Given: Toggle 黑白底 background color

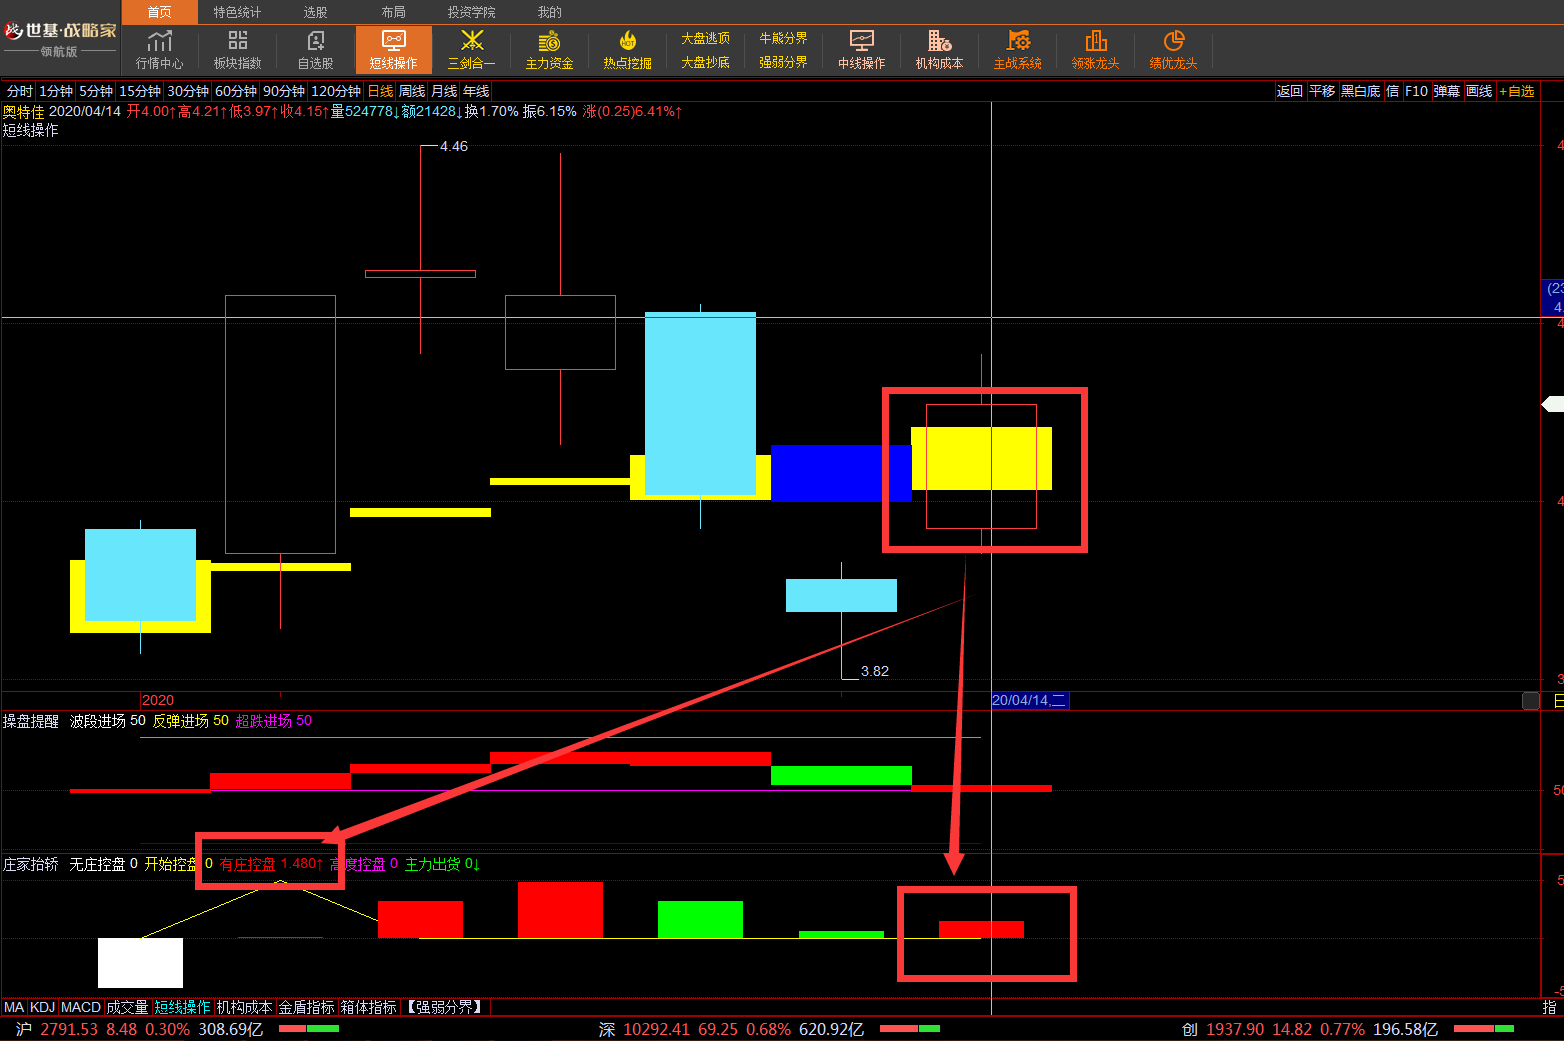Looking at the screenshot, I should 1361,91.
